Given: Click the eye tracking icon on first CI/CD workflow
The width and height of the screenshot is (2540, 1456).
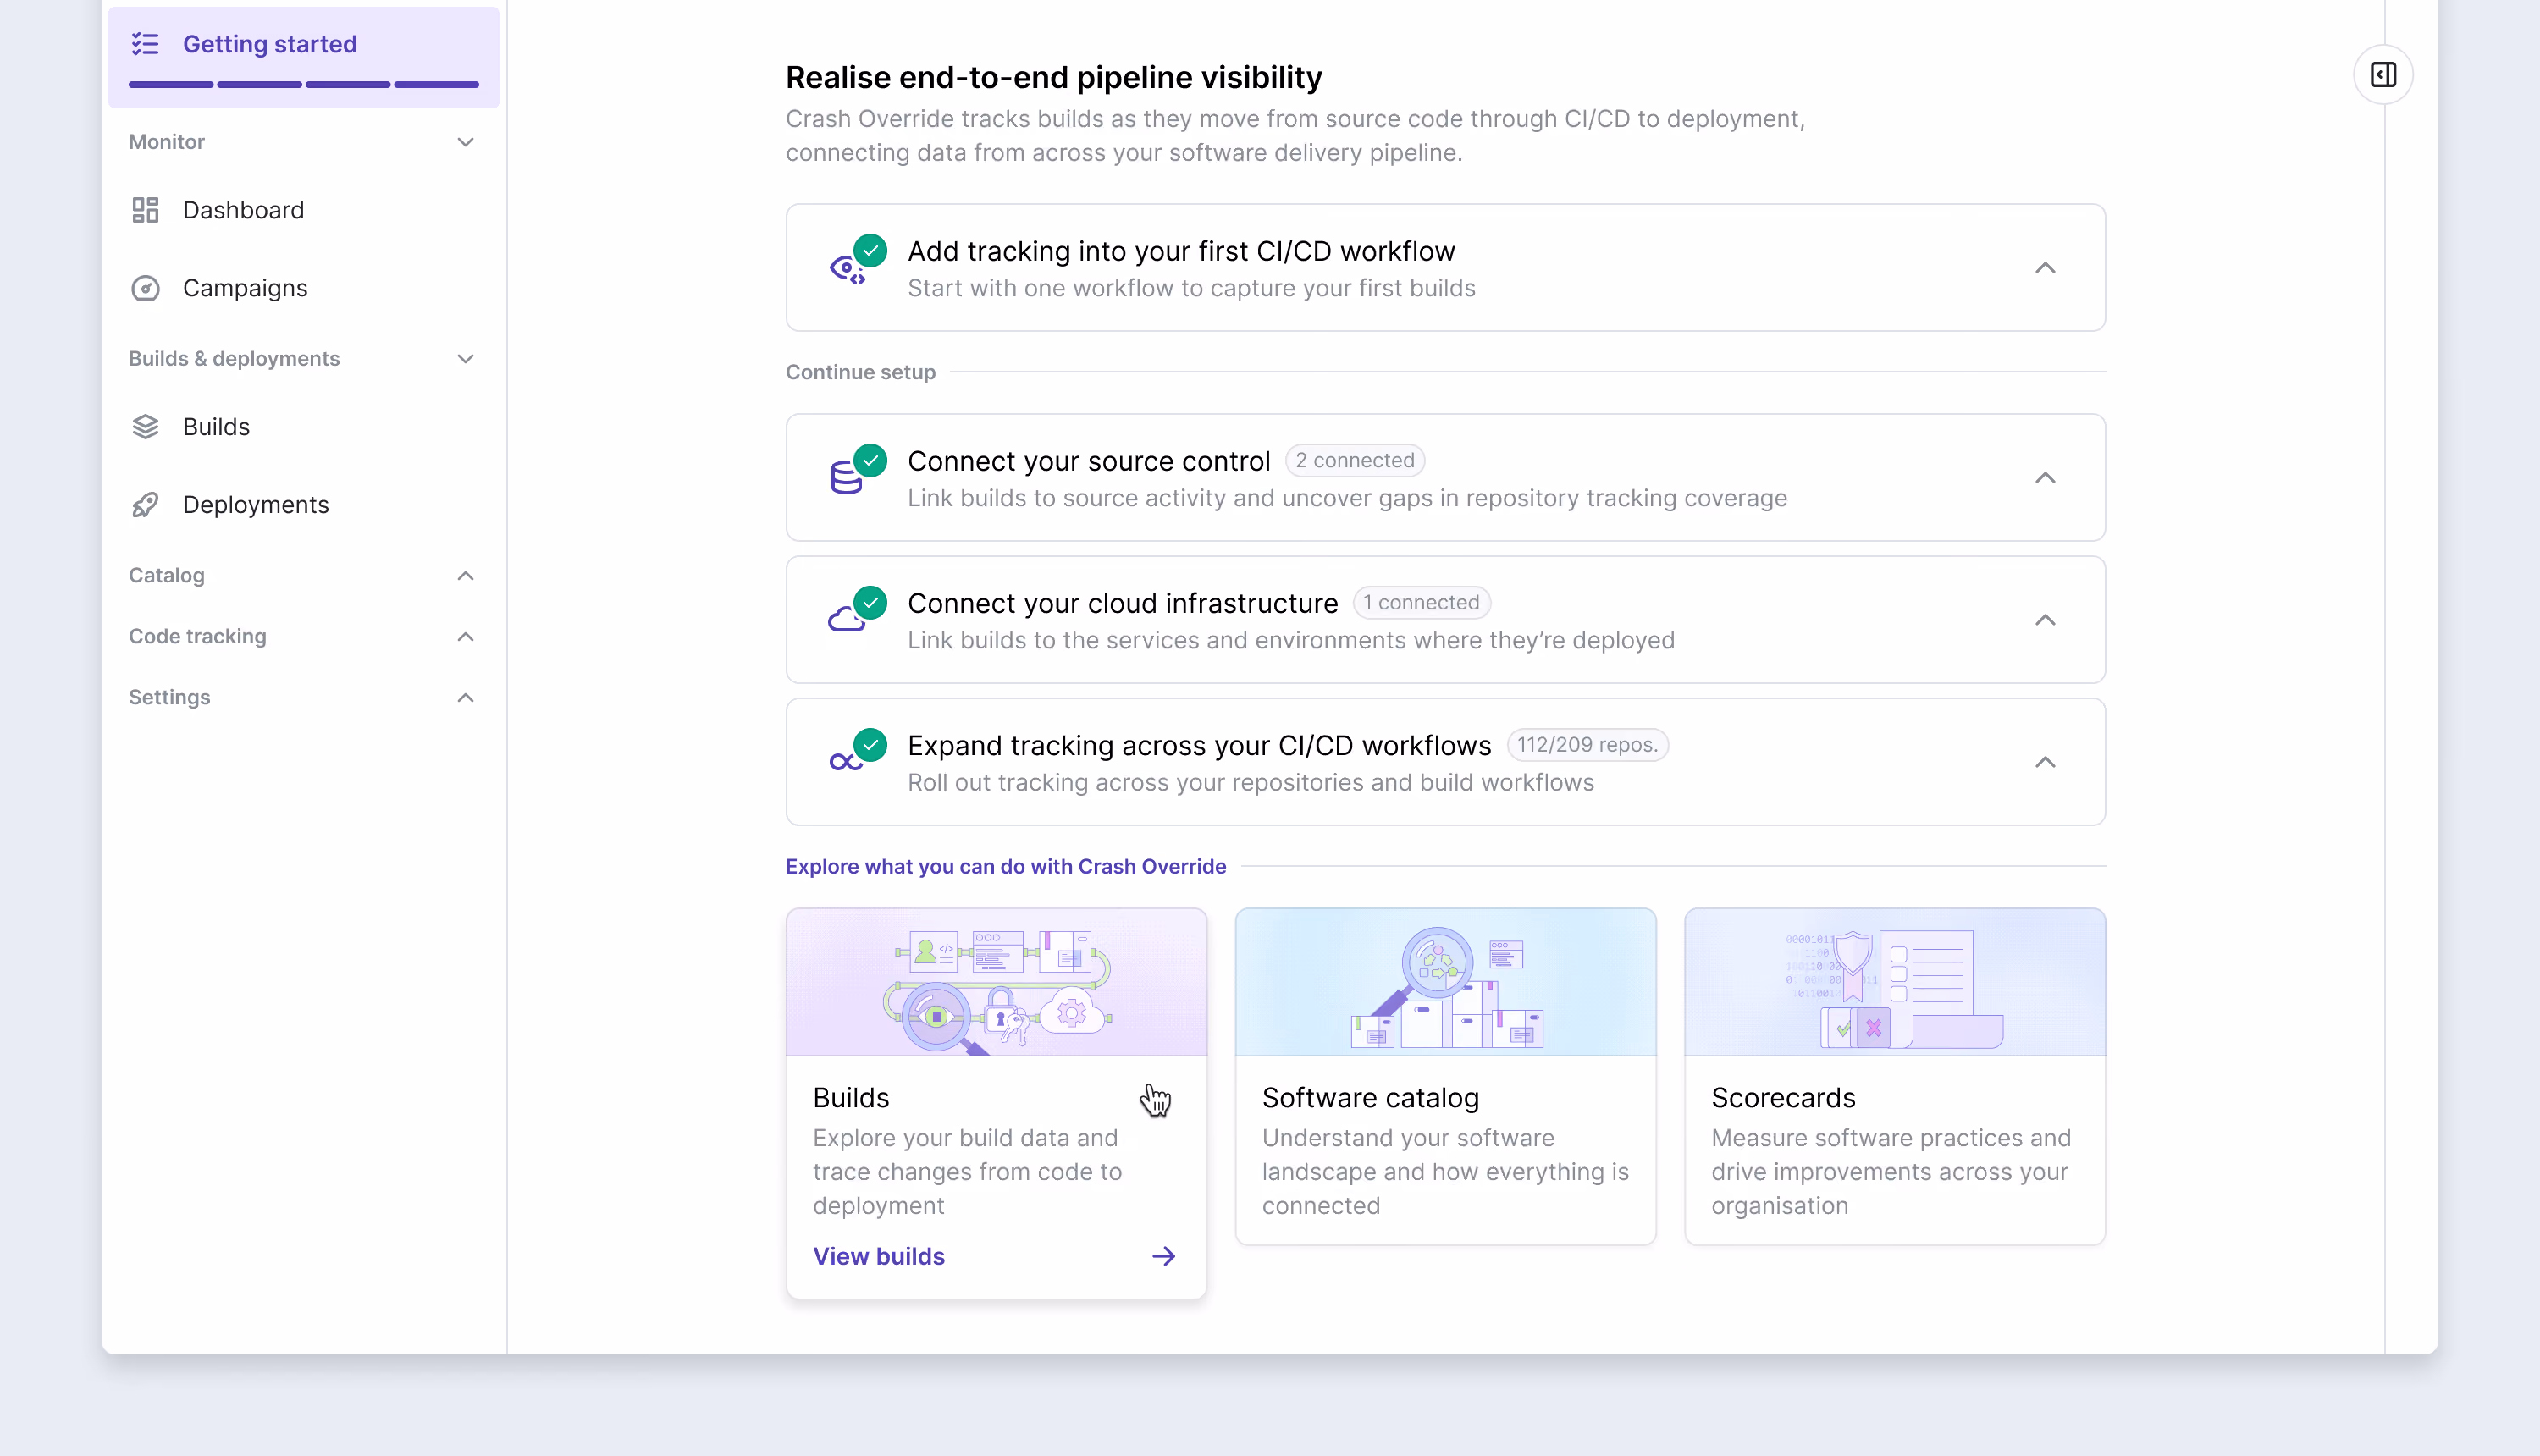Looking at the screenshot, I should (846, 270).
